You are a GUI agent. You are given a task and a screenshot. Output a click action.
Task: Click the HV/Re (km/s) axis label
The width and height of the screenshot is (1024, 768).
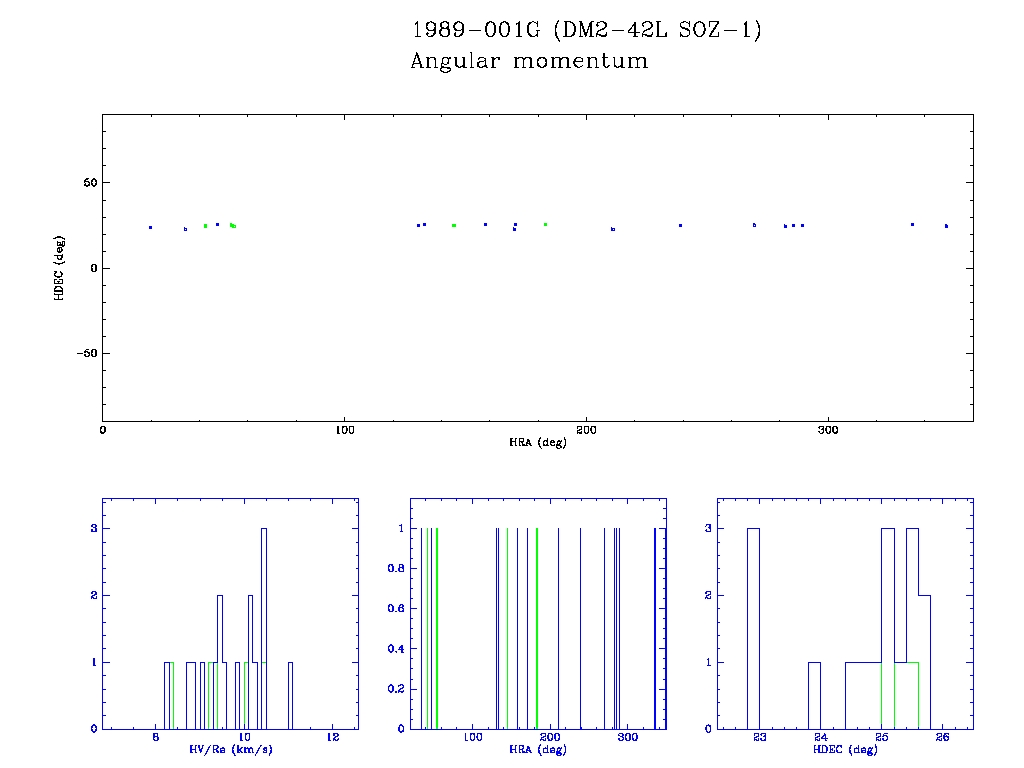pyautogui.click(x=229, y=750)
